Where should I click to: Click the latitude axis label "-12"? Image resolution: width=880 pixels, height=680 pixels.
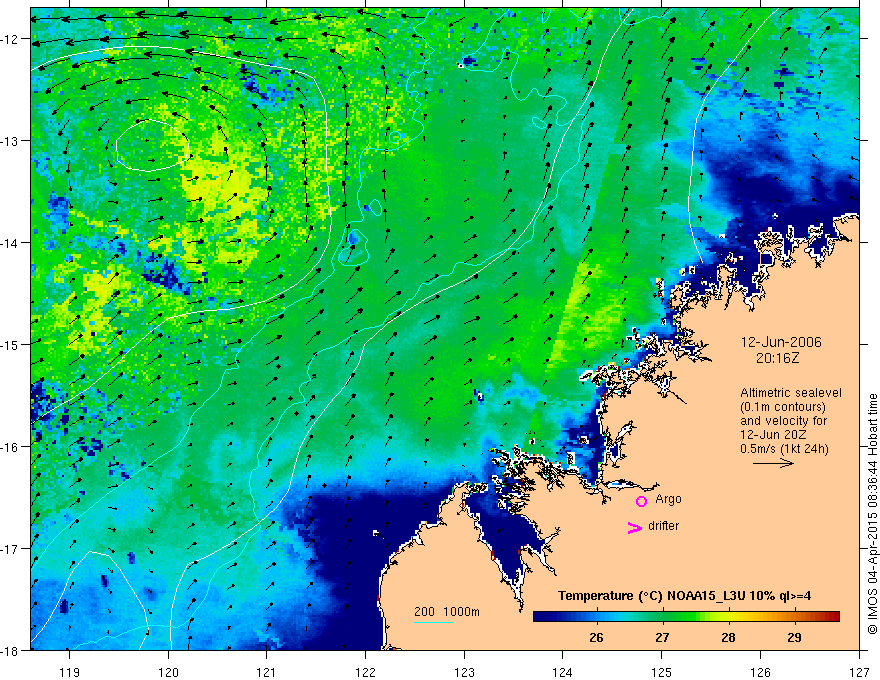point(10,39)
